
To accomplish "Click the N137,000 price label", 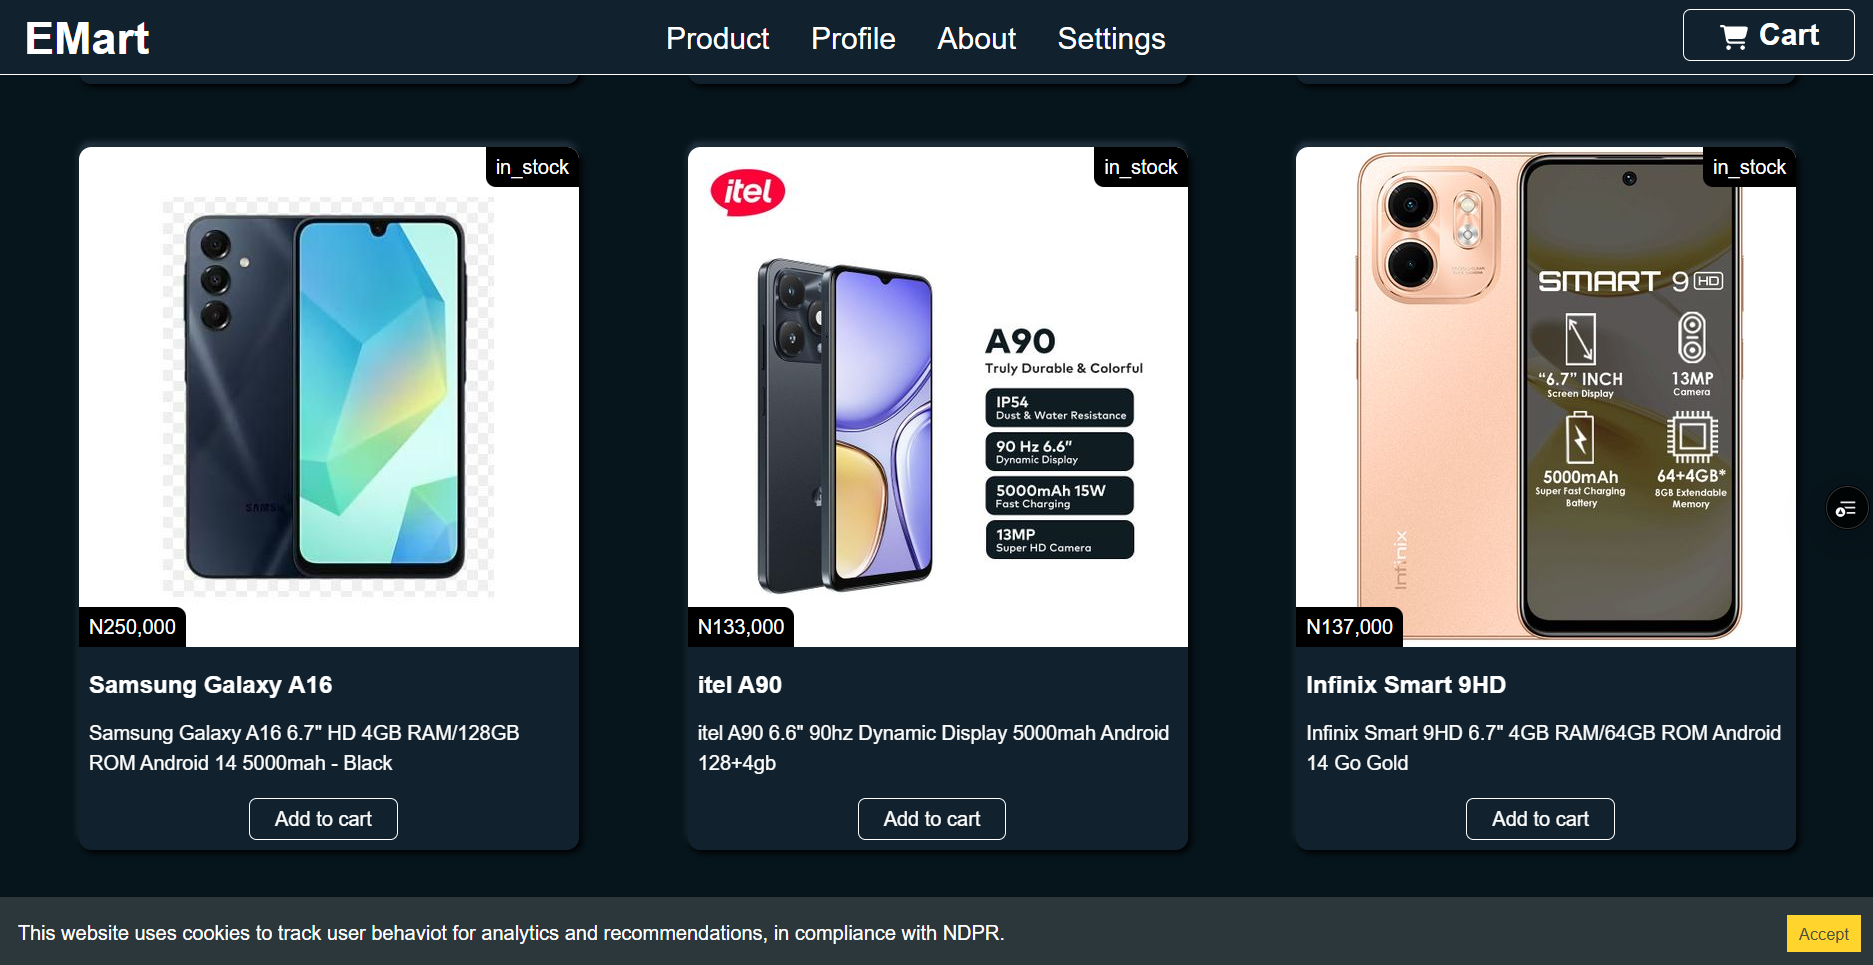I will 1349,627.
